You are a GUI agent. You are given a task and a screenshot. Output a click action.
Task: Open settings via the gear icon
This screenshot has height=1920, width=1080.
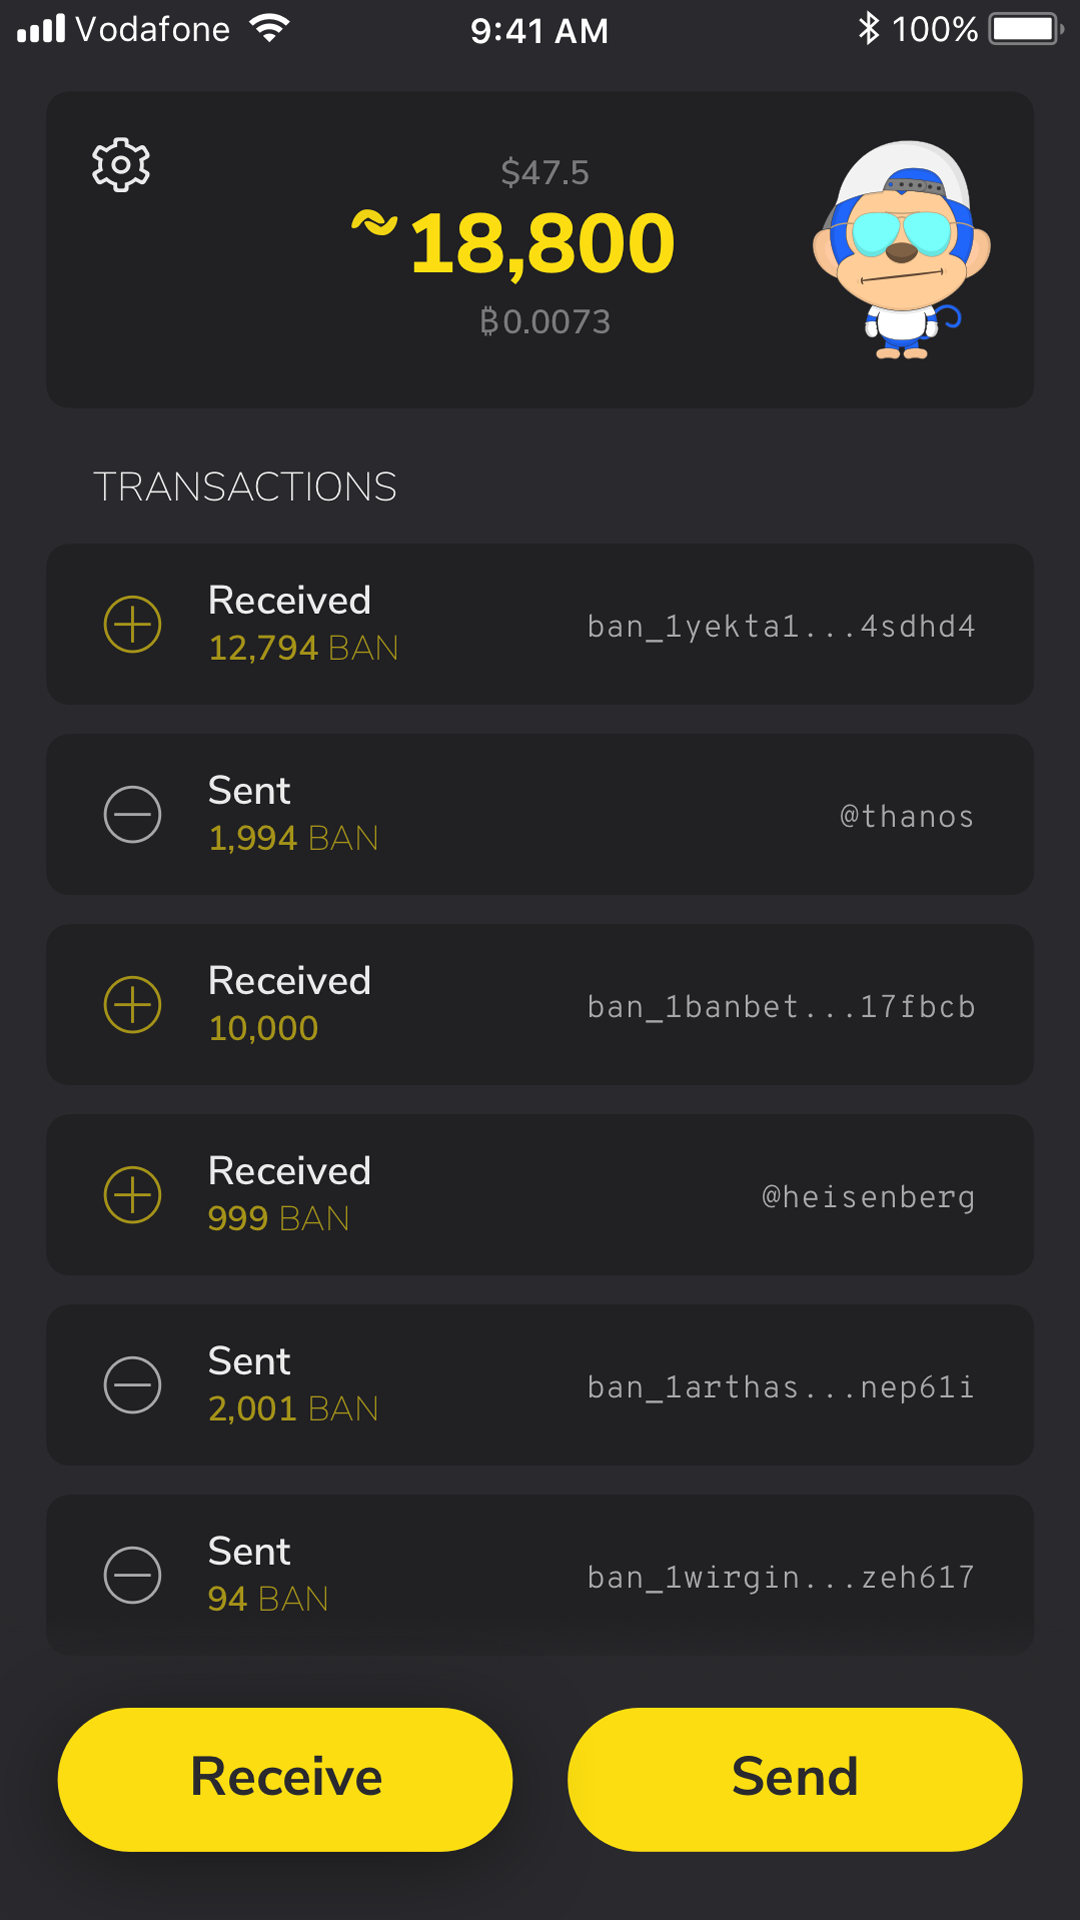pyautogui.click(x=121, y=165)
